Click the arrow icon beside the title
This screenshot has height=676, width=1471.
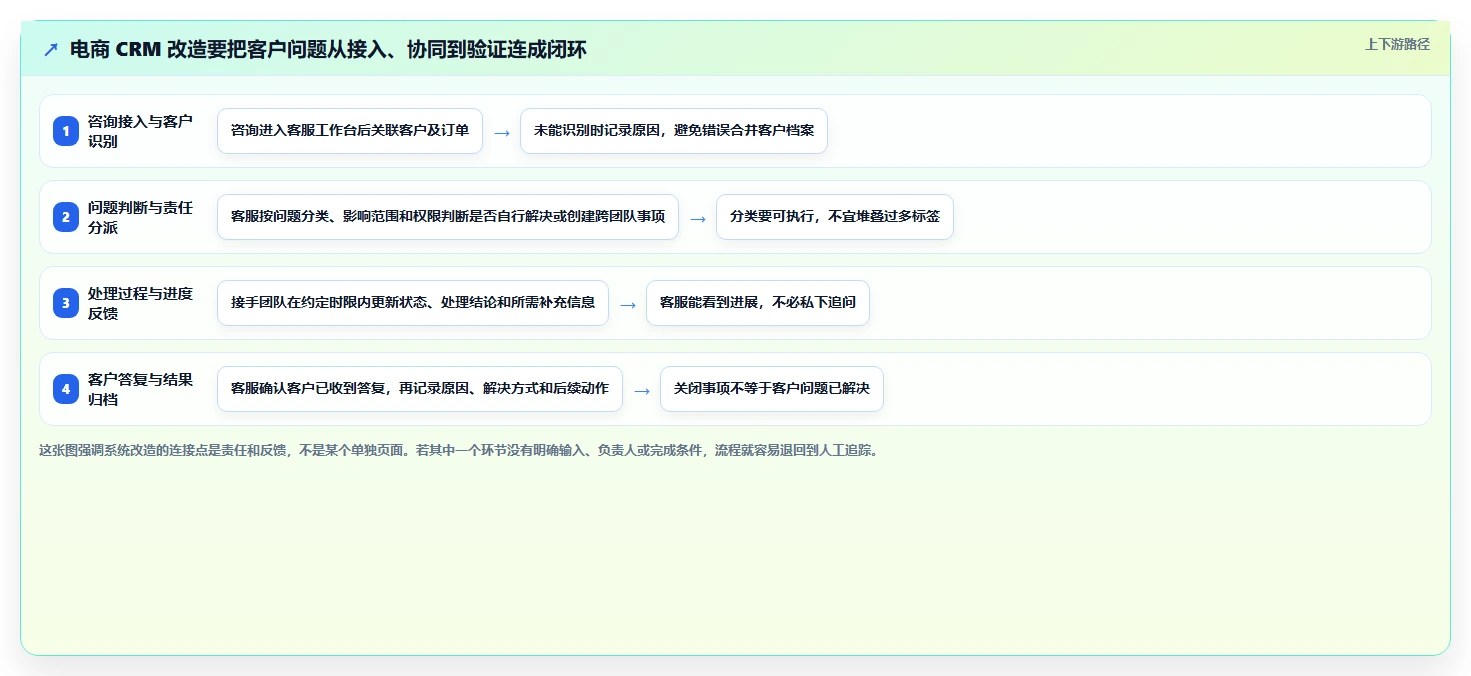pos(51,50)
